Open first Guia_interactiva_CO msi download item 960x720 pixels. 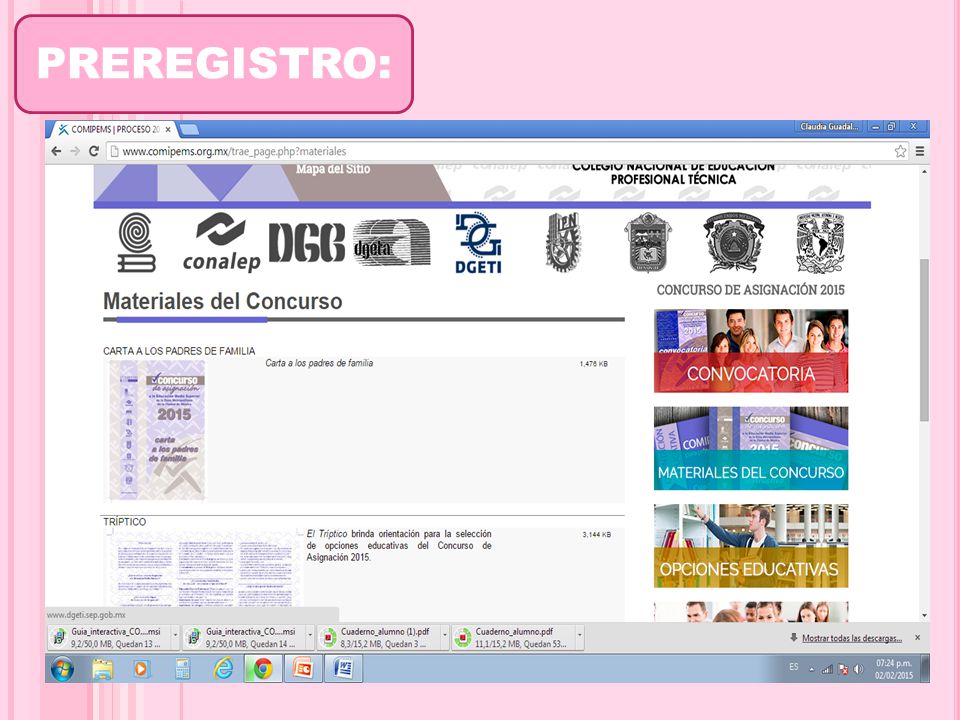[110, 637]
